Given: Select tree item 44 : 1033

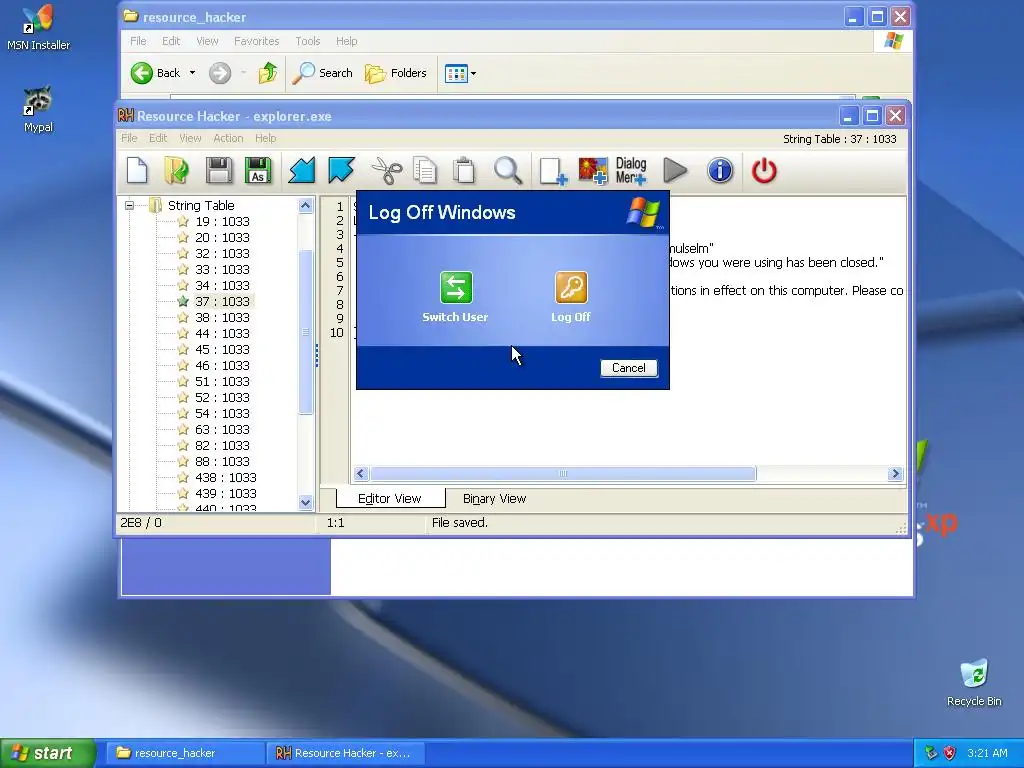Looking at the screenshot, I should pos(222,334).
